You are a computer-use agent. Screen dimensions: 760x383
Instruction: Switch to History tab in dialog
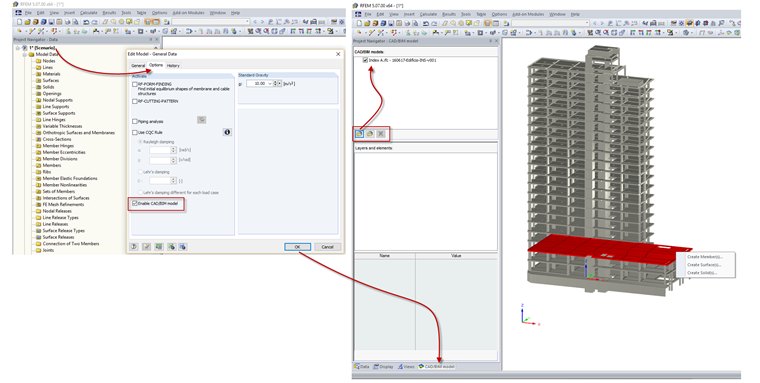pos(173,65)
